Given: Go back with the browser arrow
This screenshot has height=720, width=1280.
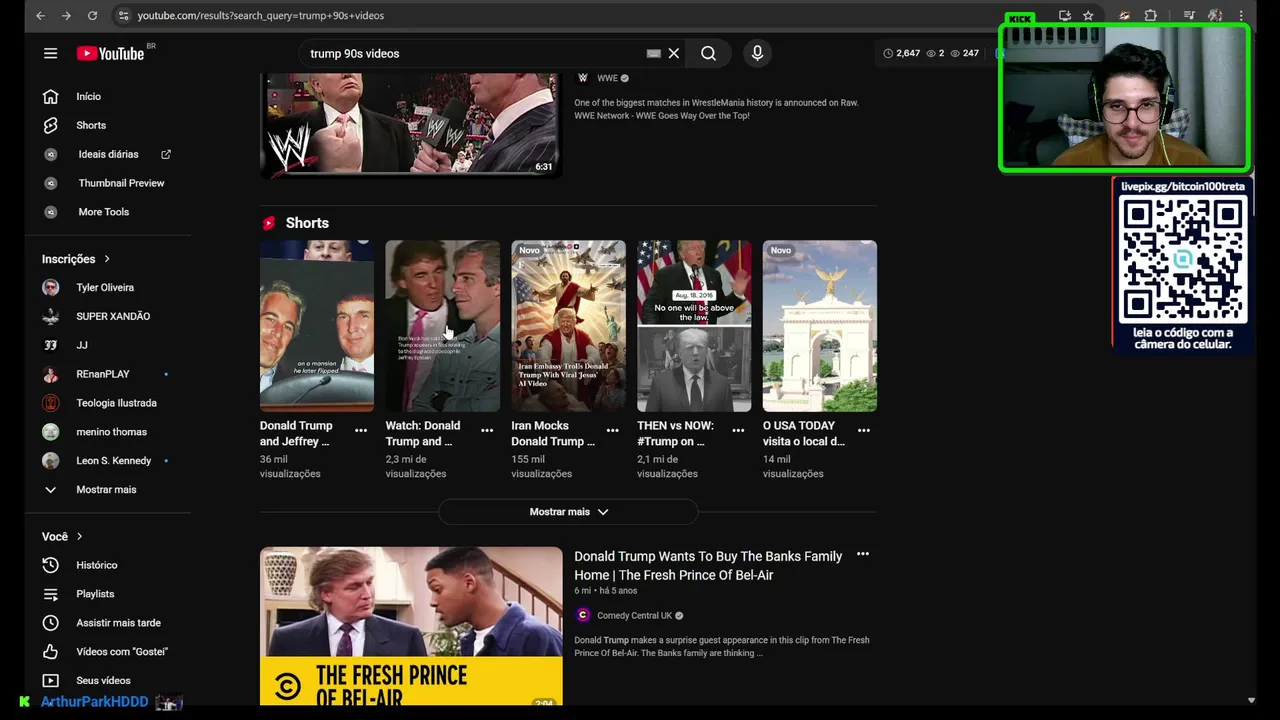Looking at the screenshot, I should click(40, 15).
